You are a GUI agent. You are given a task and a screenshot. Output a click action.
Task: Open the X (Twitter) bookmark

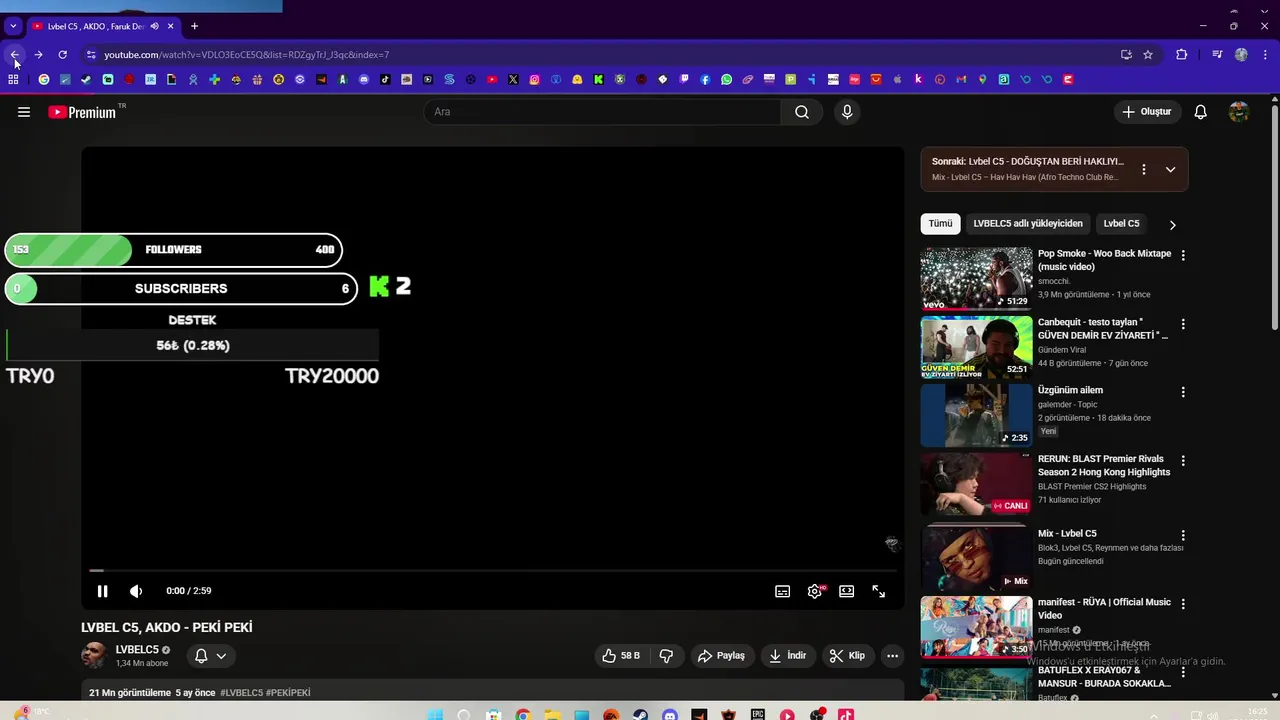click(513, 79)
